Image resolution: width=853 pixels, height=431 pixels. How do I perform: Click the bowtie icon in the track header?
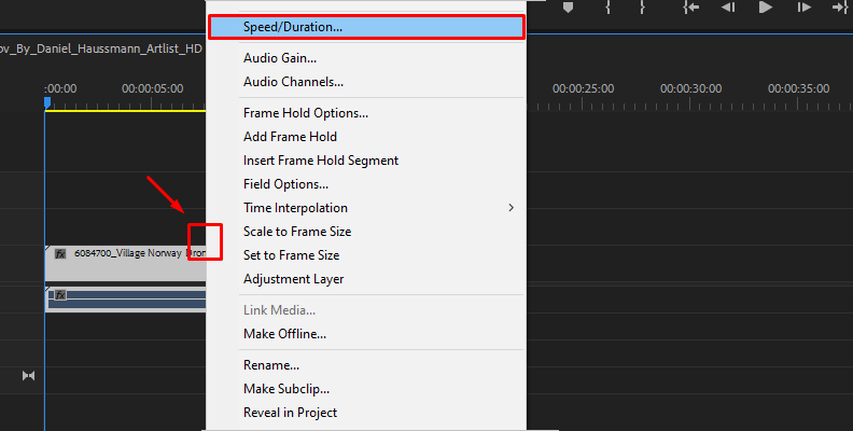[x=28, y=375]
